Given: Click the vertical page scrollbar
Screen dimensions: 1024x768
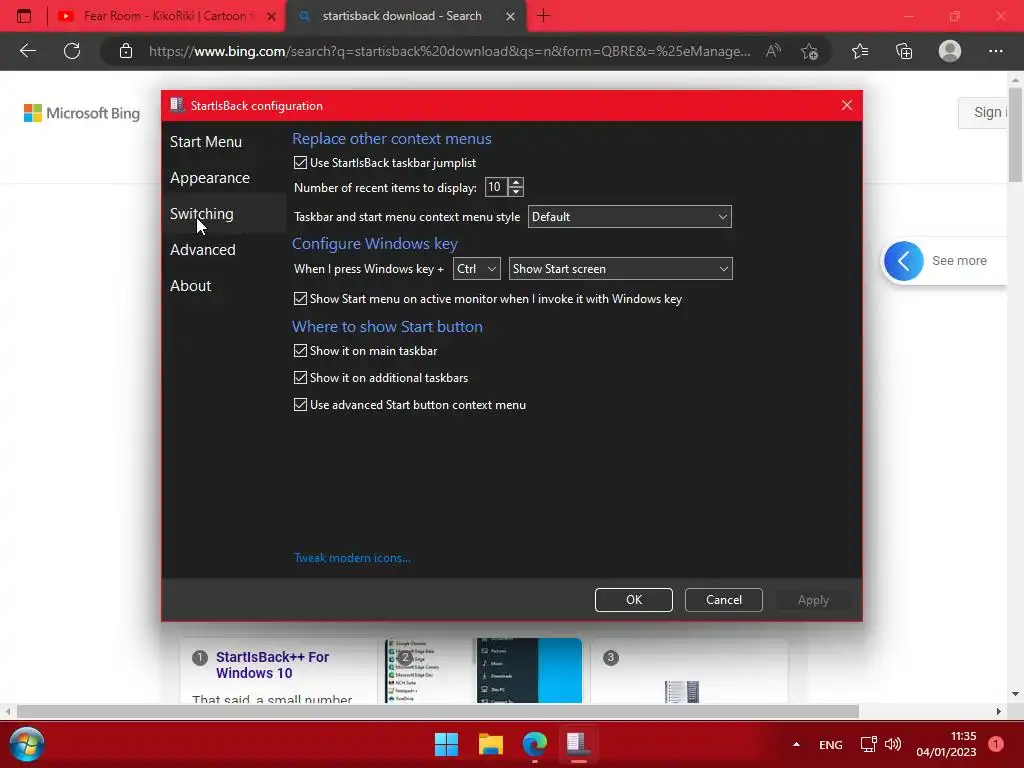Looking at the screenshot, I should (x=1015, y=134).
